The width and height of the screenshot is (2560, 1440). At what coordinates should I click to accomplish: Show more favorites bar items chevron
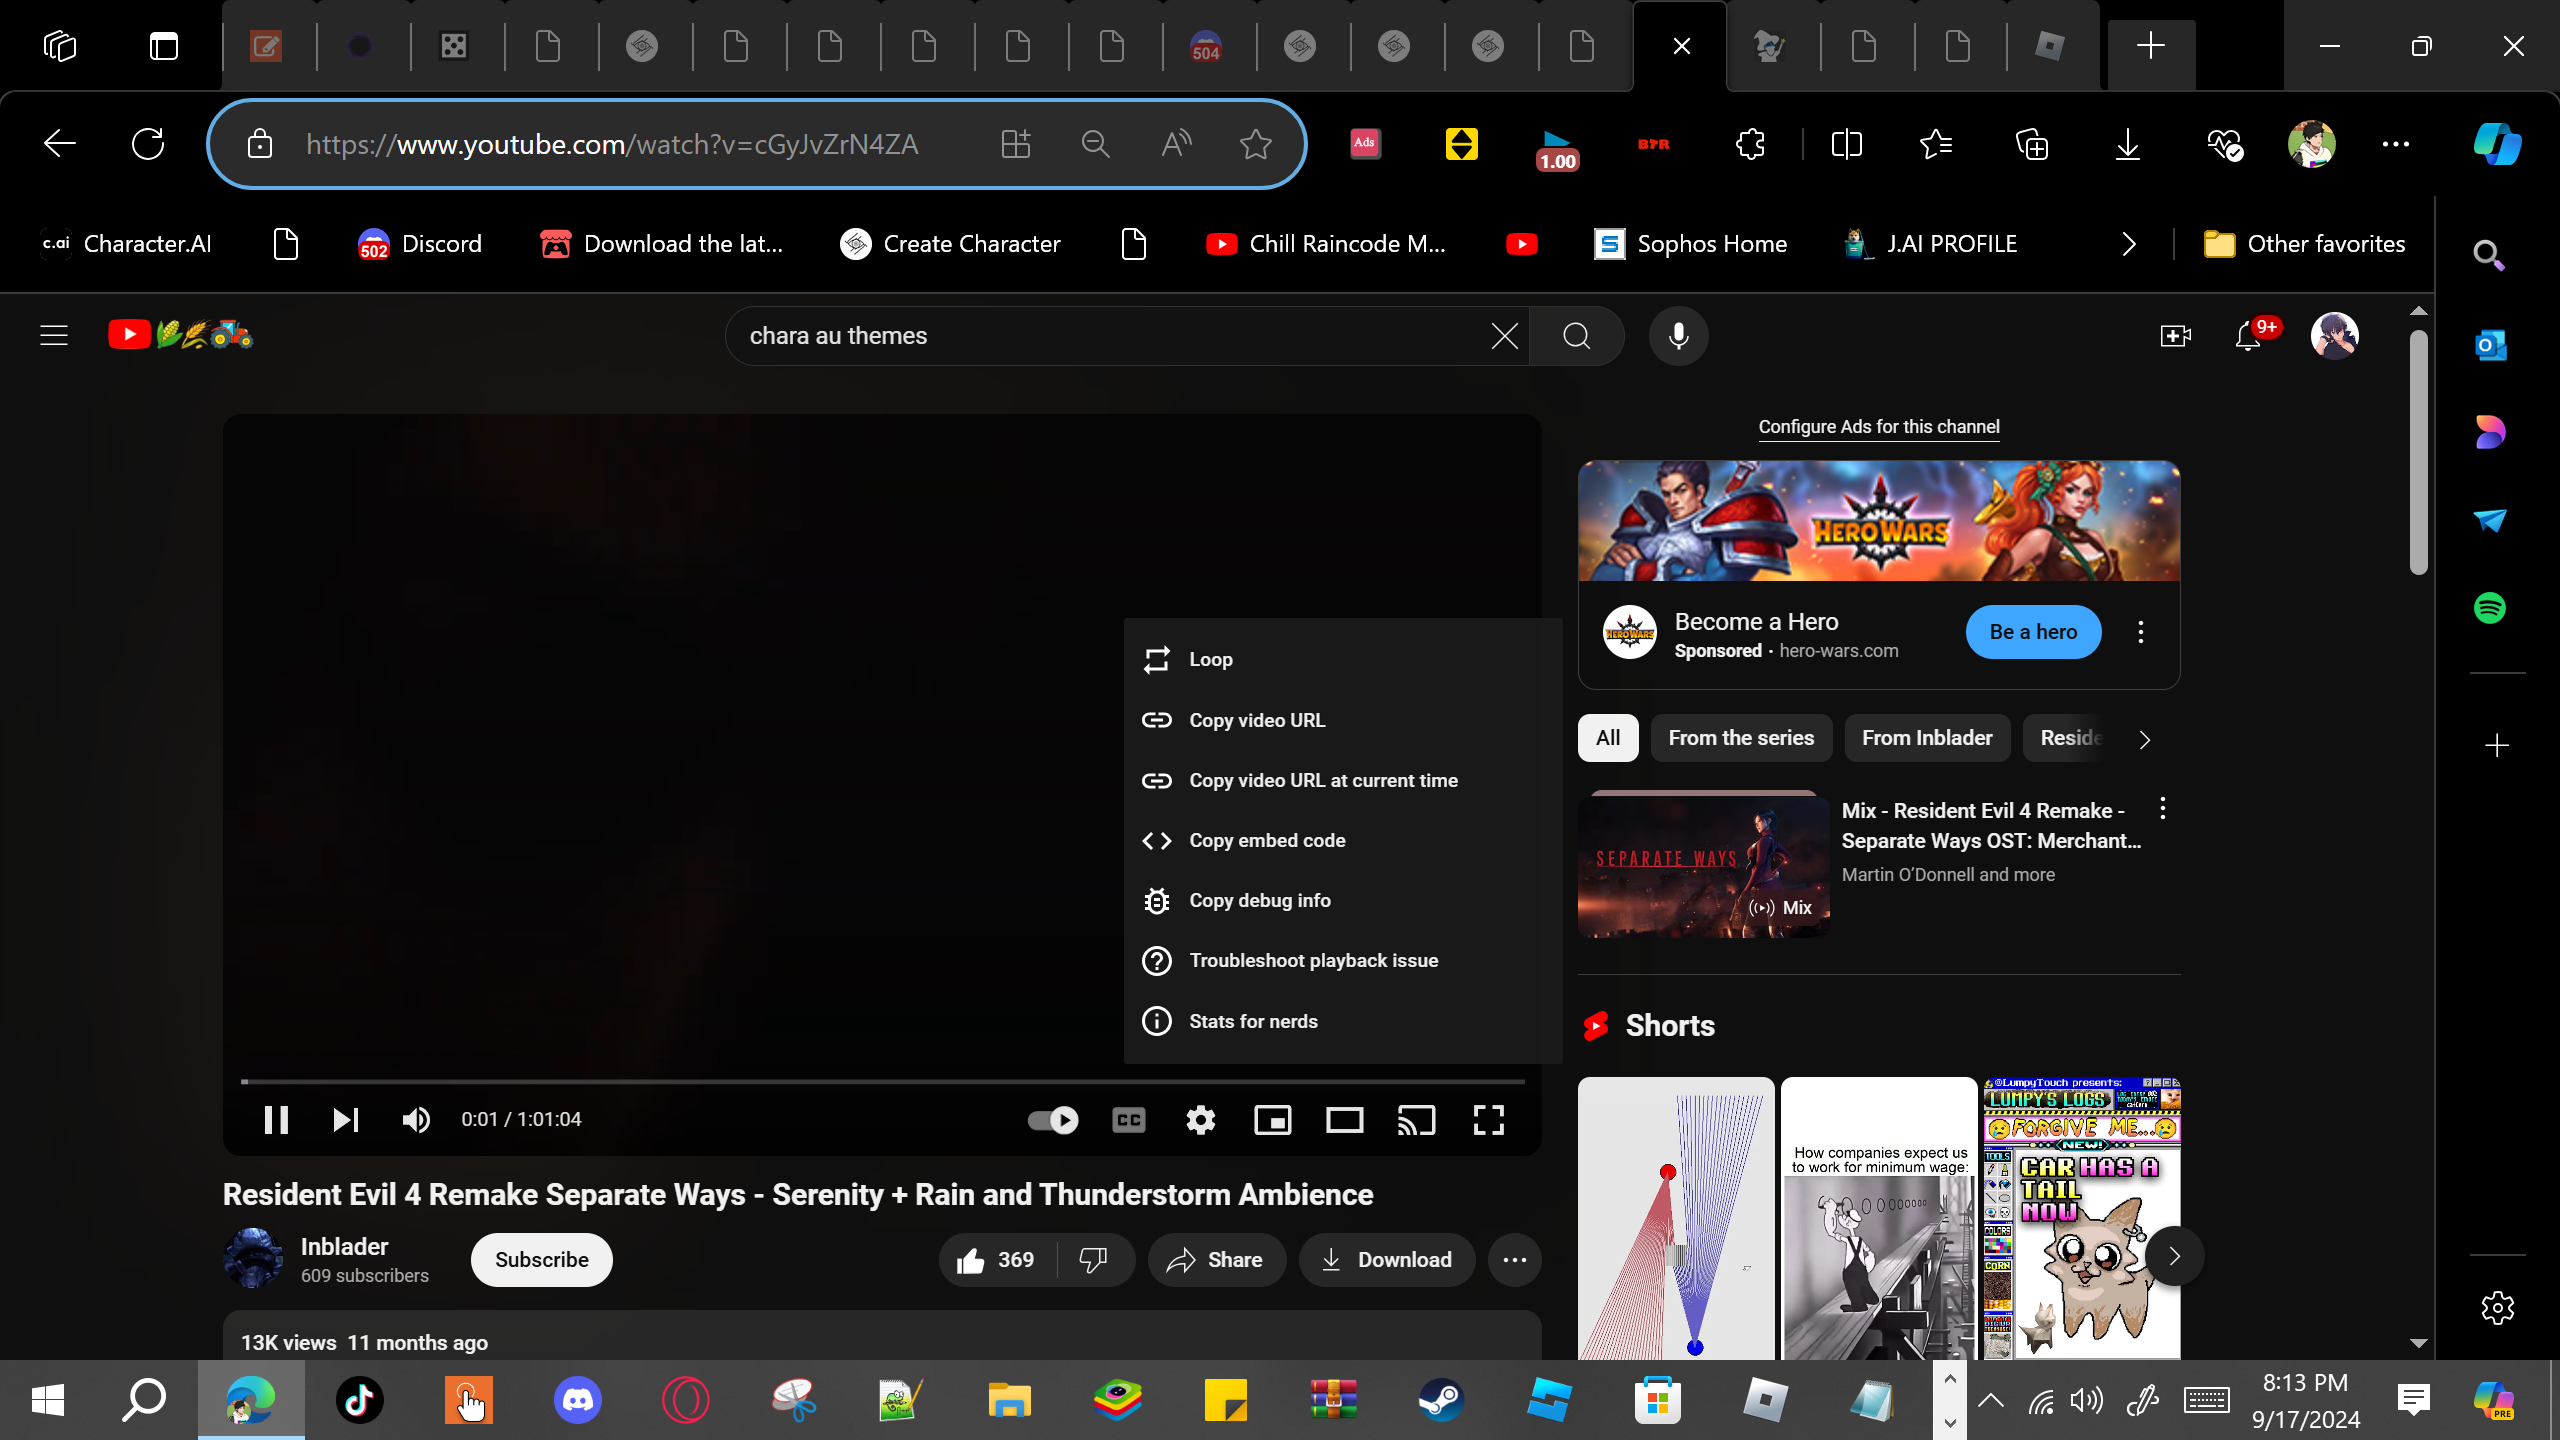coord(2129,244)
